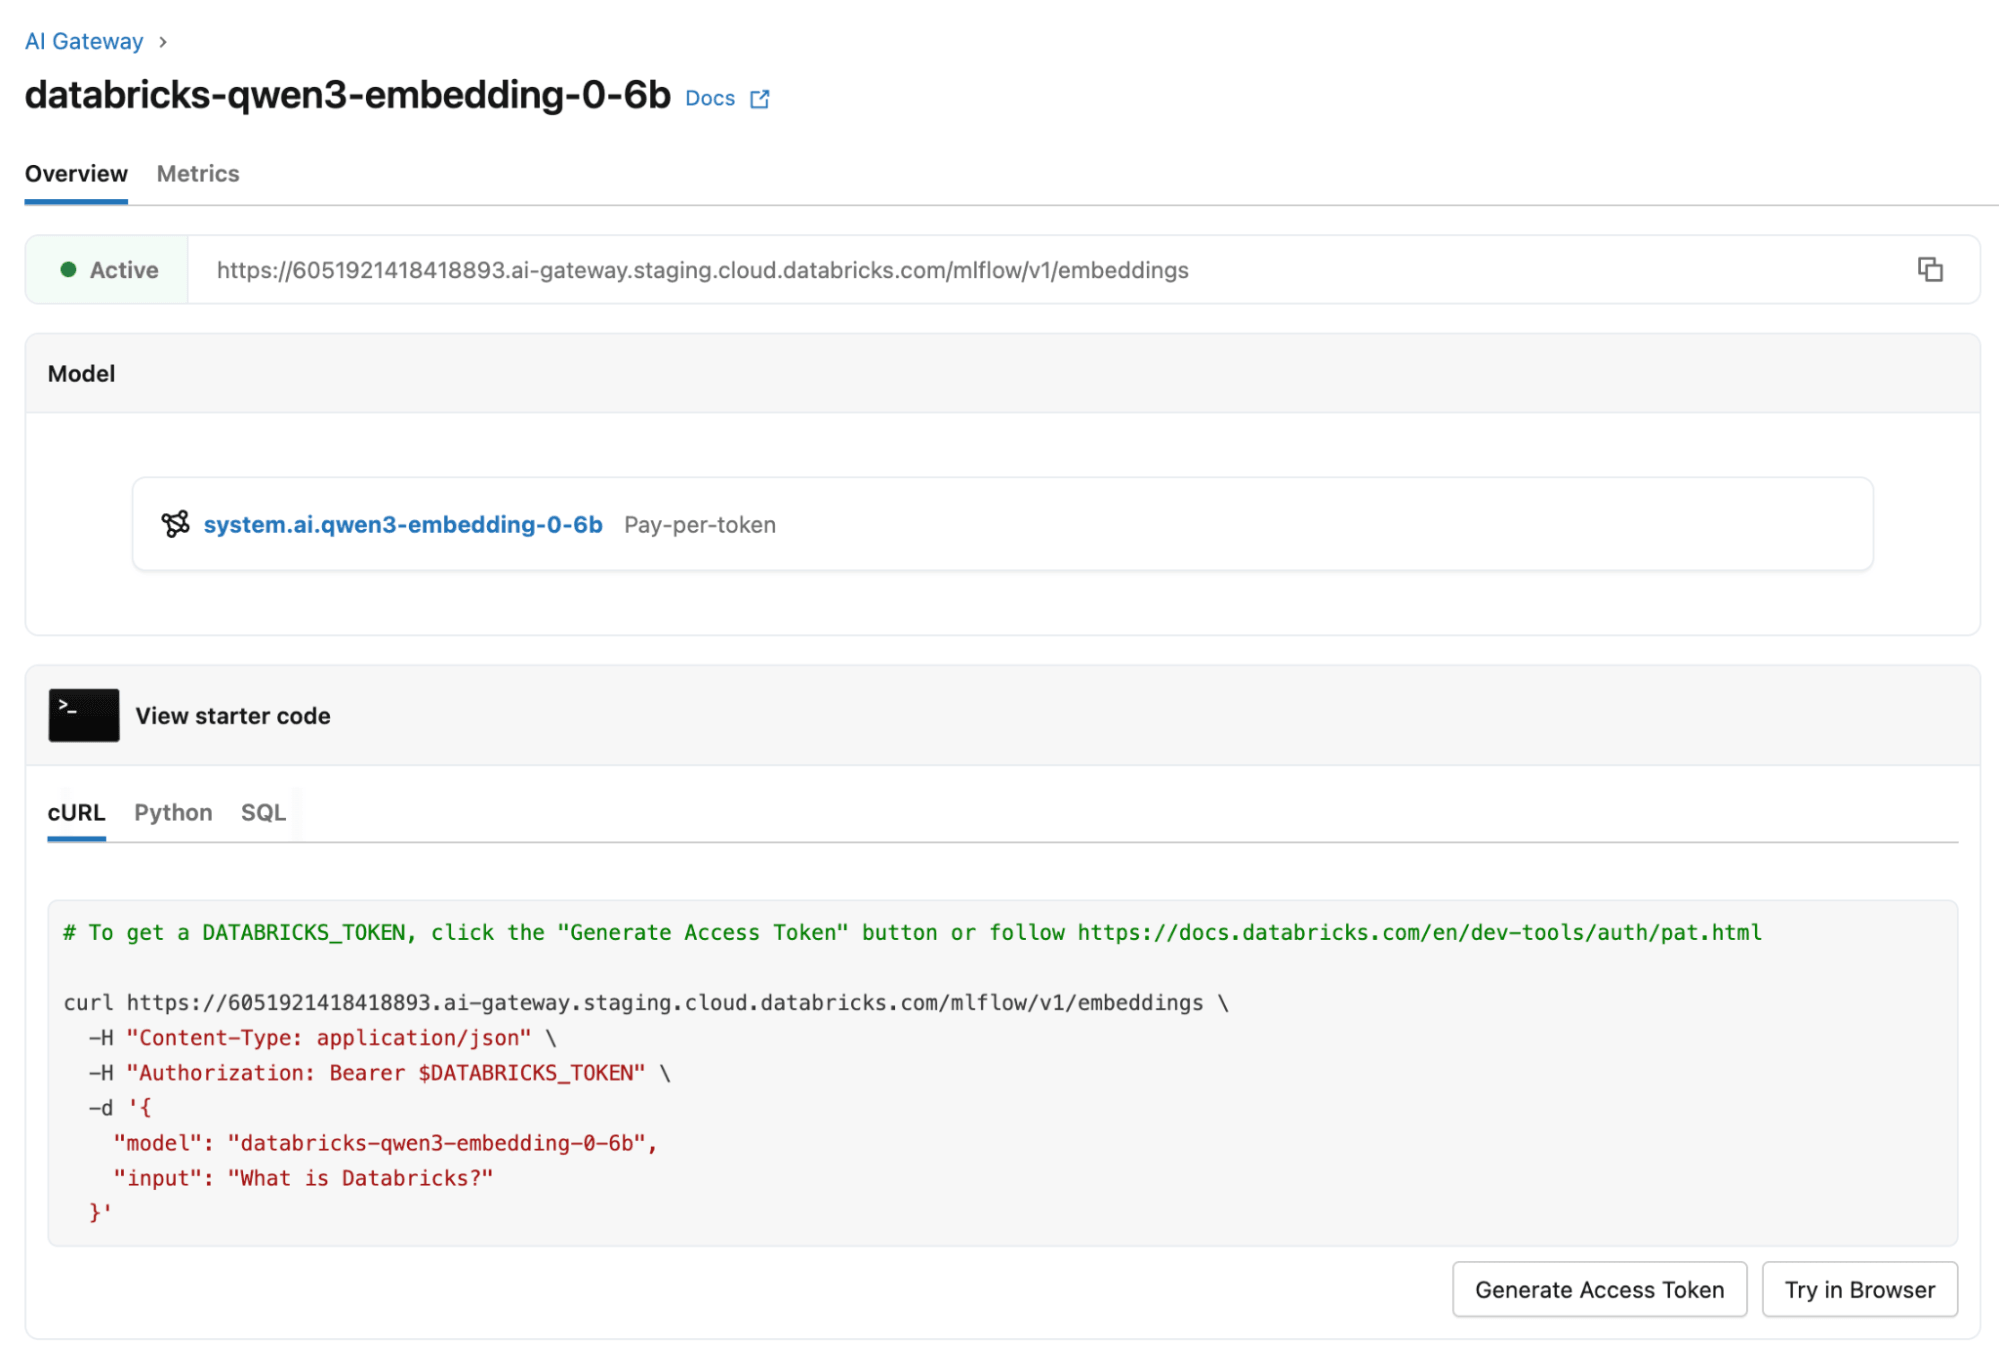Switch to the Metrics tab
Screen dimensions: 1999x1362
tap(198, 174)
